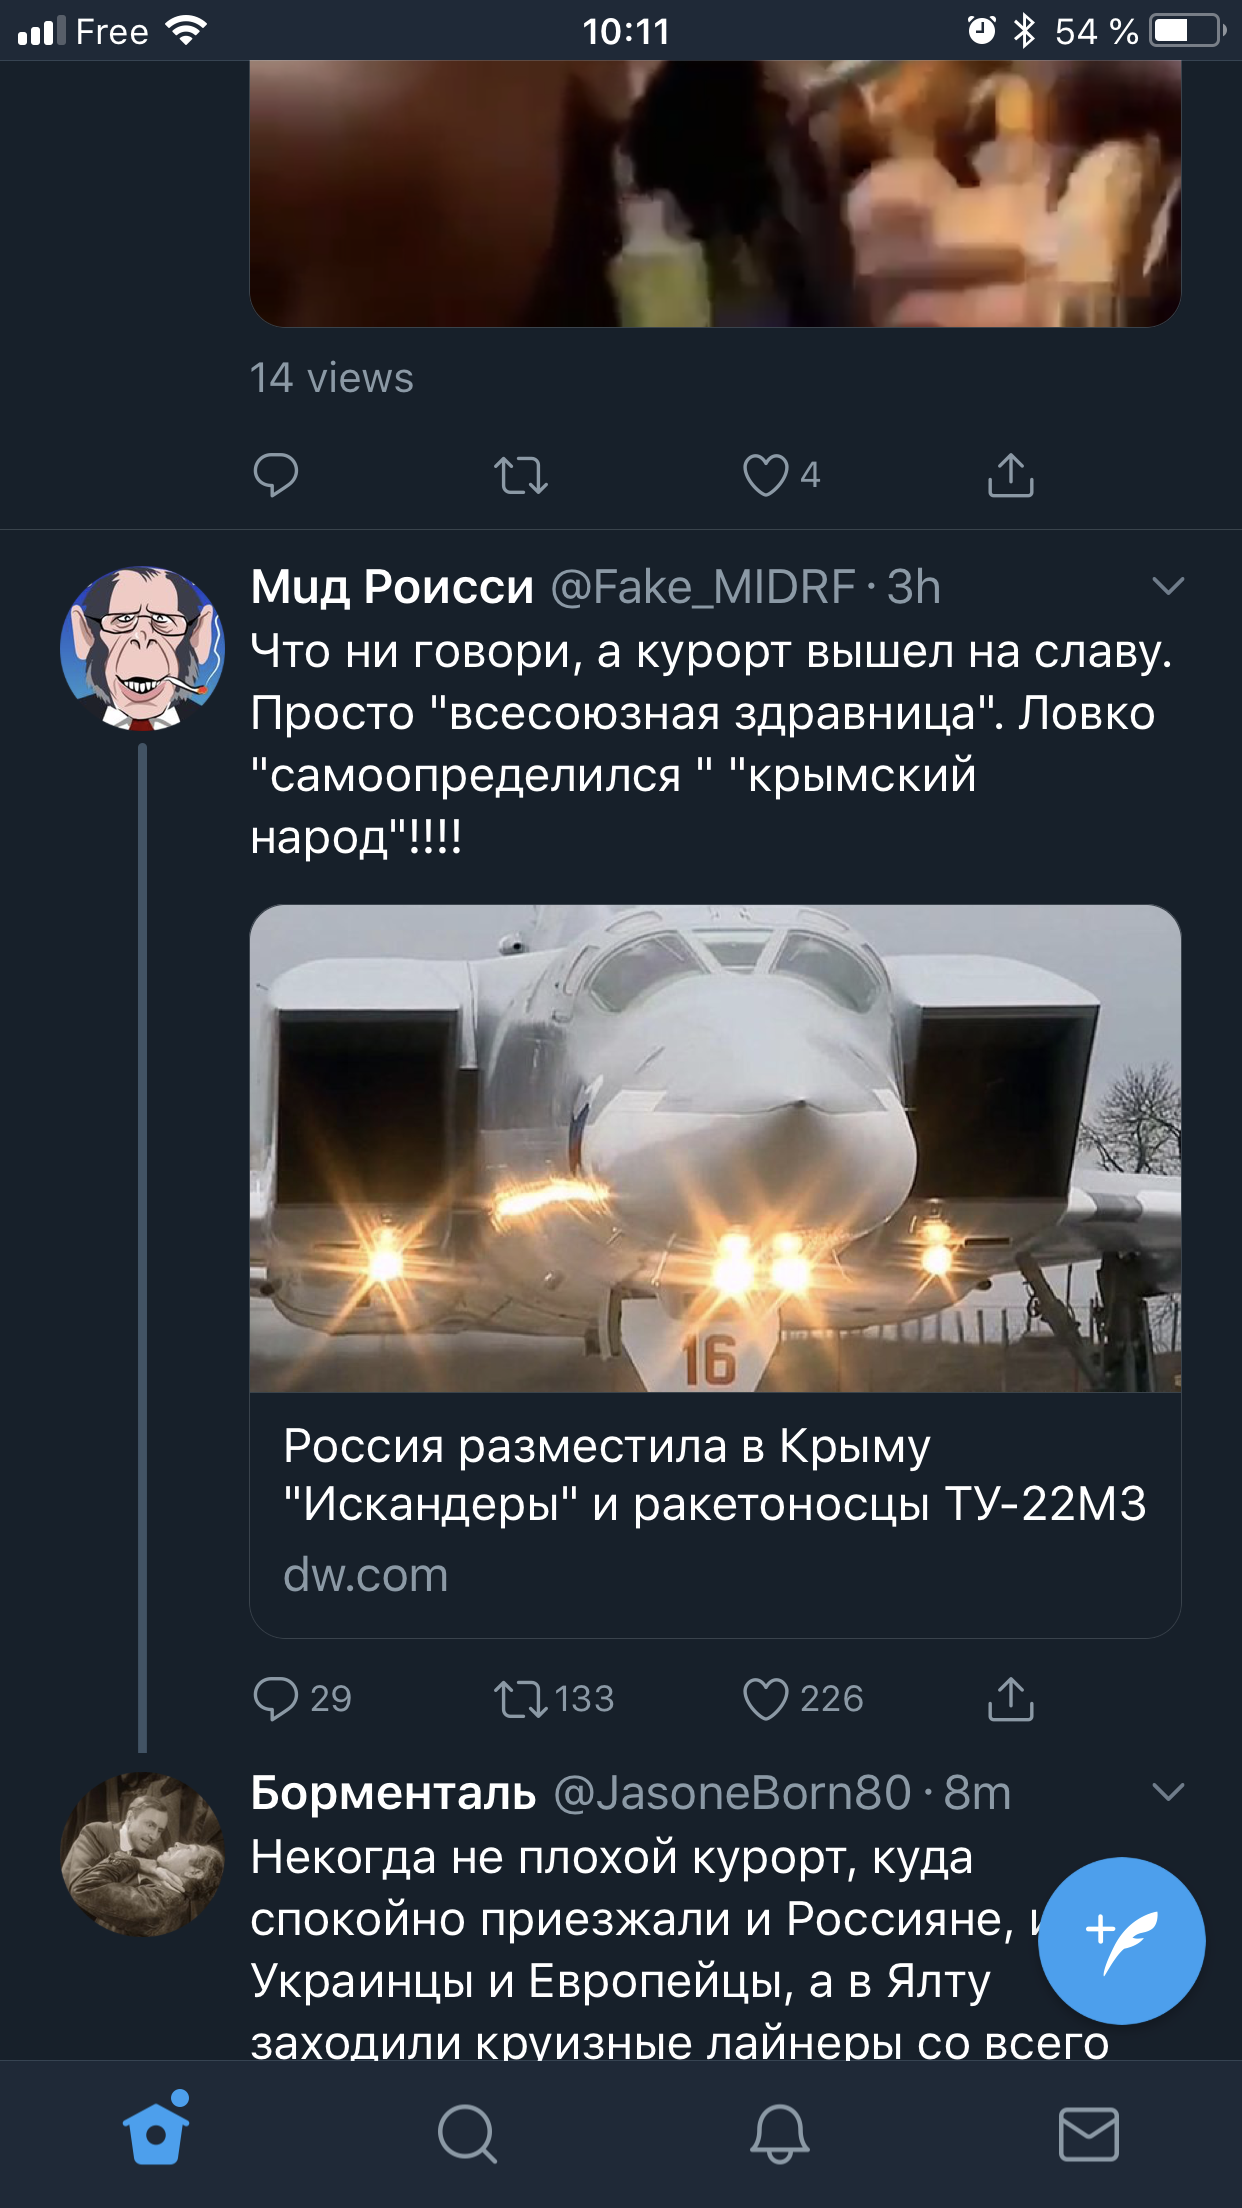
Task: Expand options for Борменталь tweet
Action: 1168,1792
